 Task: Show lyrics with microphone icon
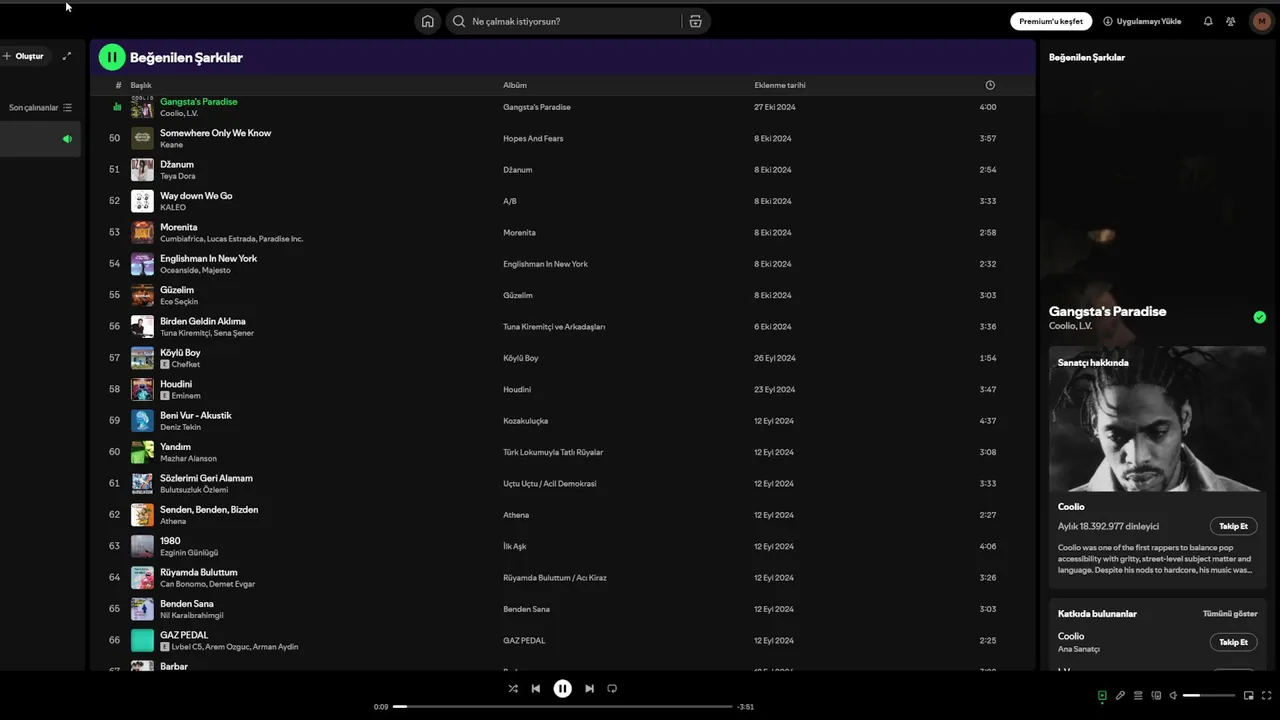click(x=1120, y=695)
